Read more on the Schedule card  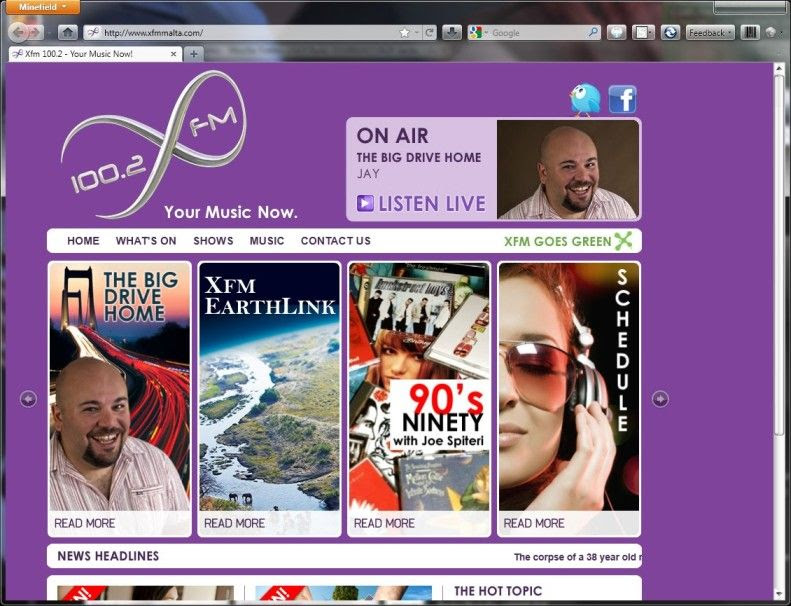pos(534,523)
